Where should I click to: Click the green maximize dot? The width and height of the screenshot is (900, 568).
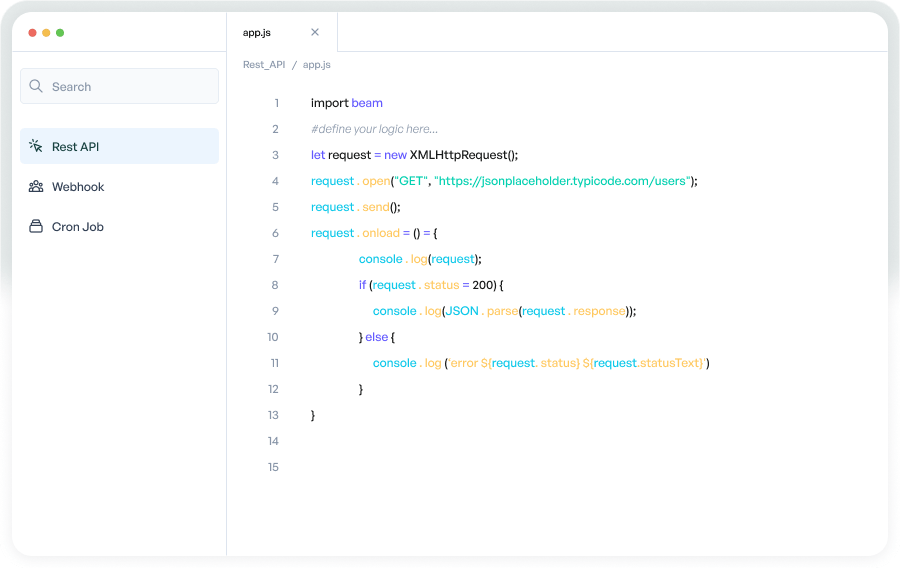[x=60, y=33]
